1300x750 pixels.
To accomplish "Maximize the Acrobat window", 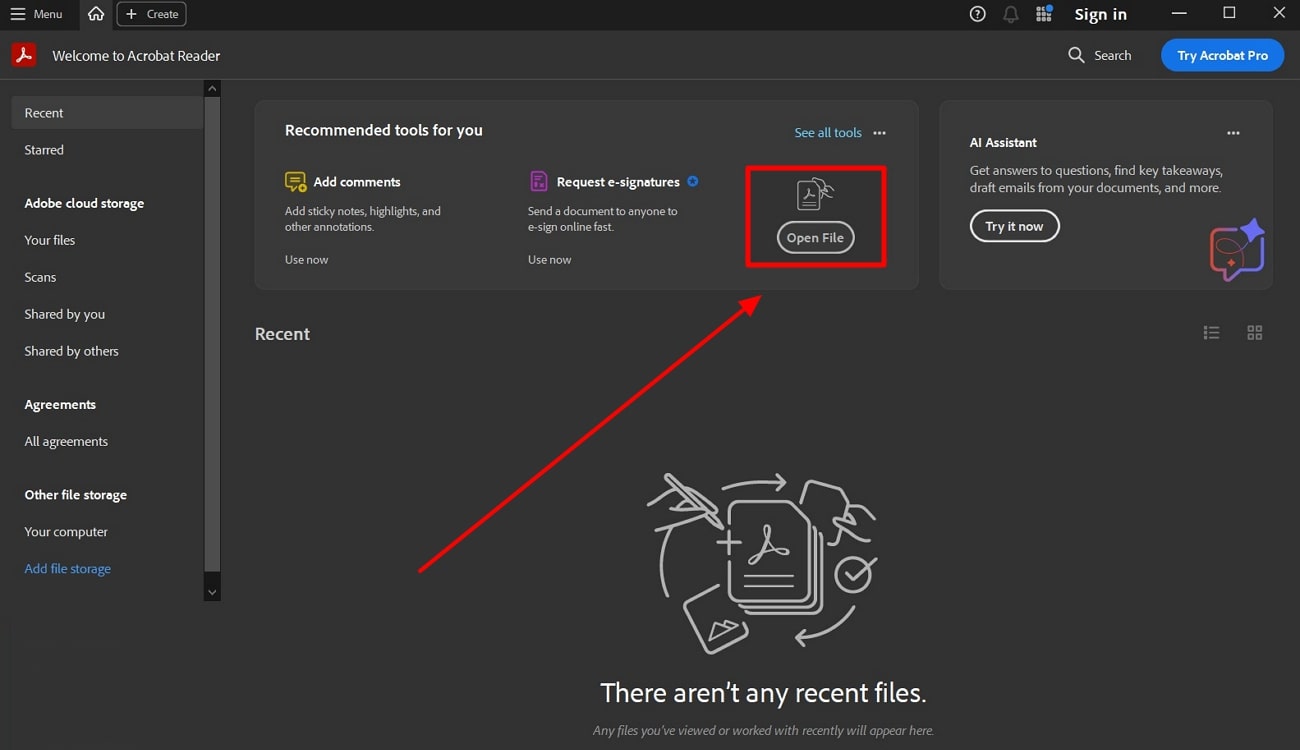I will (x=1229, y=13).
